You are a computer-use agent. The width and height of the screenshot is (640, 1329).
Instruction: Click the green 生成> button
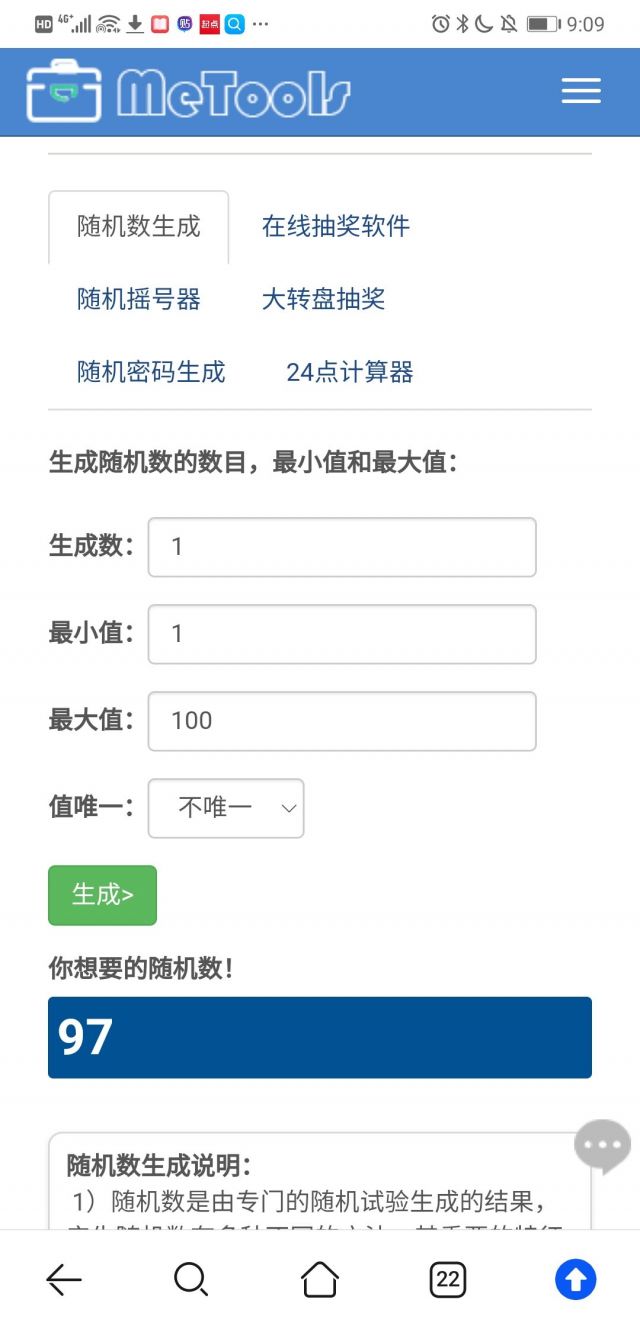[102, 895]
